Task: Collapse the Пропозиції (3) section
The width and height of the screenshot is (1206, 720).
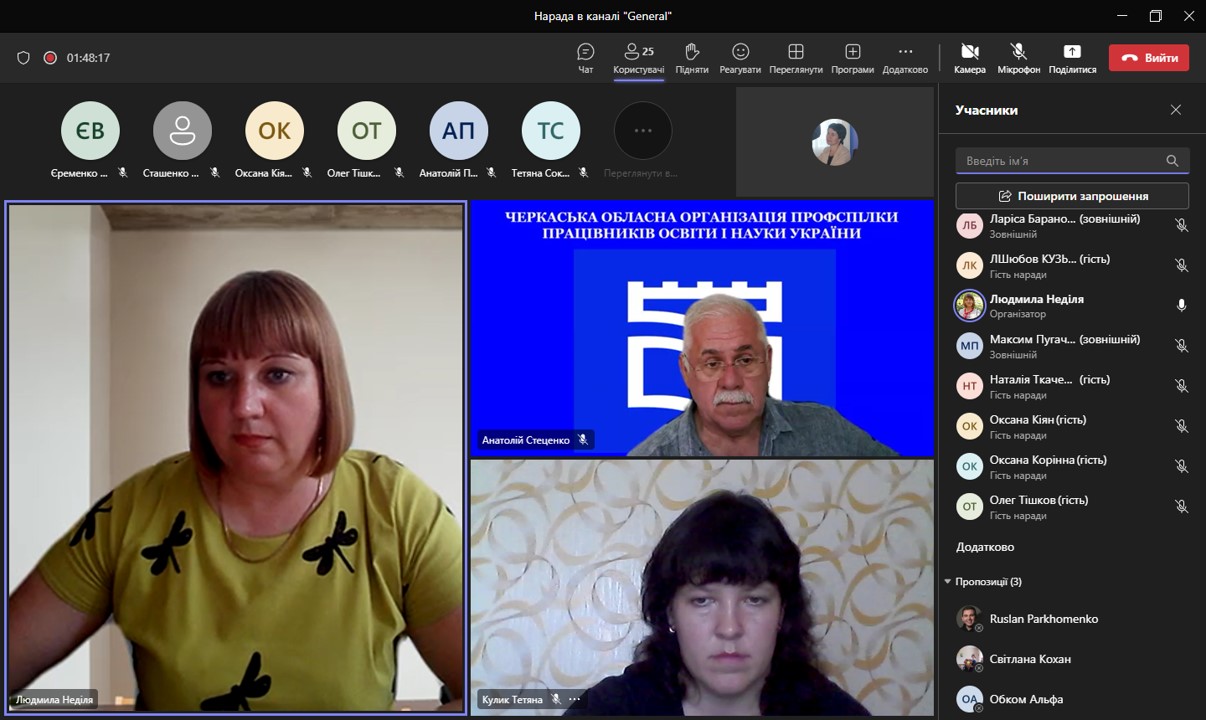Action: pos(948,582)
